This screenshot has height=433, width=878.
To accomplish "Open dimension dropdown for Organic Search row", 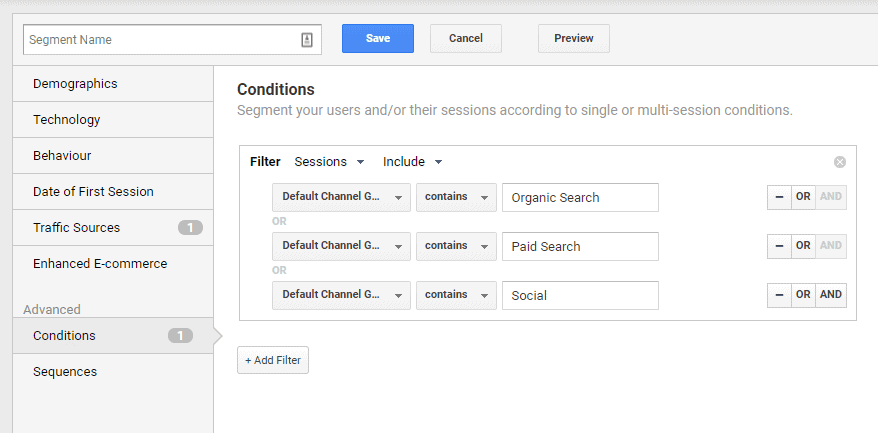I will 341,197.
